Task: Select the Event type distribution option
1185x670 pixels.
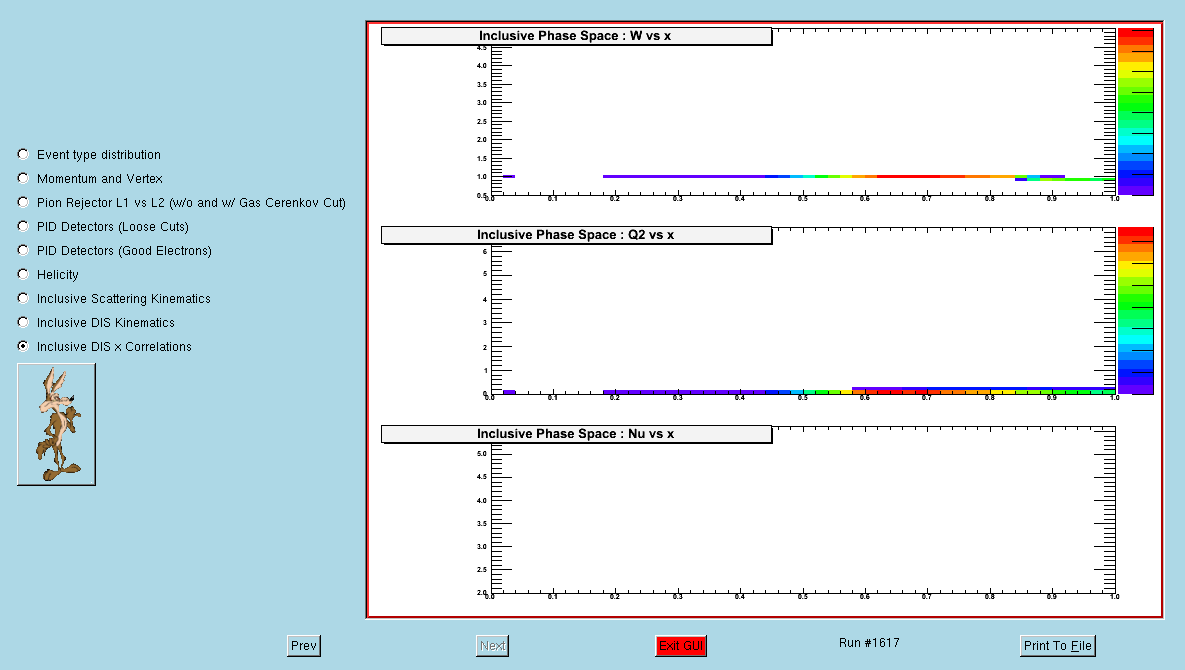Action: pyautogui.click(x=89, y=155)
